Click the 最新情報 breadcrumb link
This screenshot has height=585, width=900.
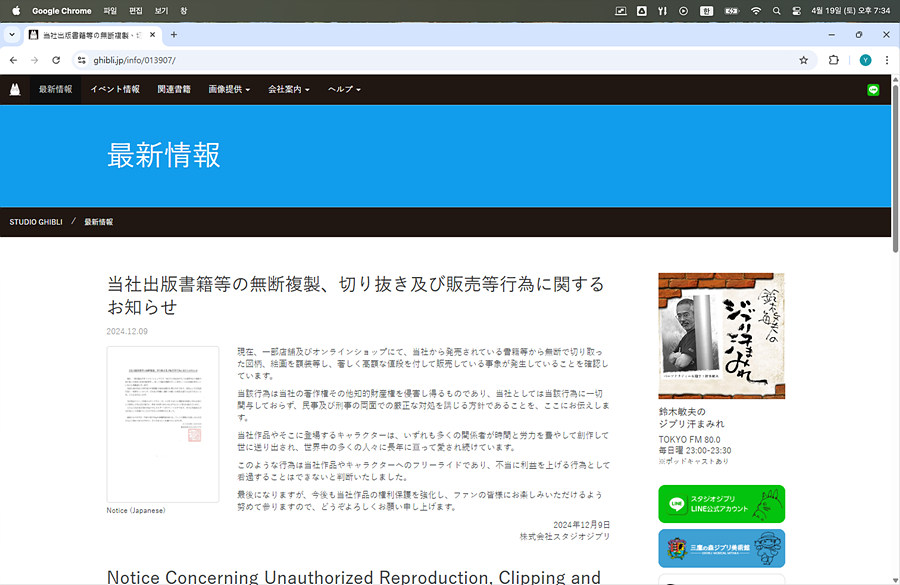coord(99,222)
